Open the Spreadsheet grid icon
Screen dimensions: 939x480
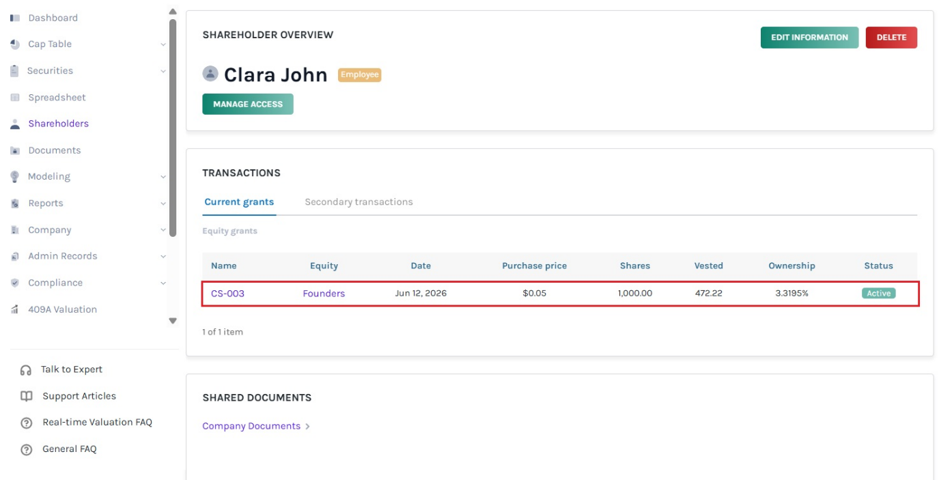pos(15,98)
